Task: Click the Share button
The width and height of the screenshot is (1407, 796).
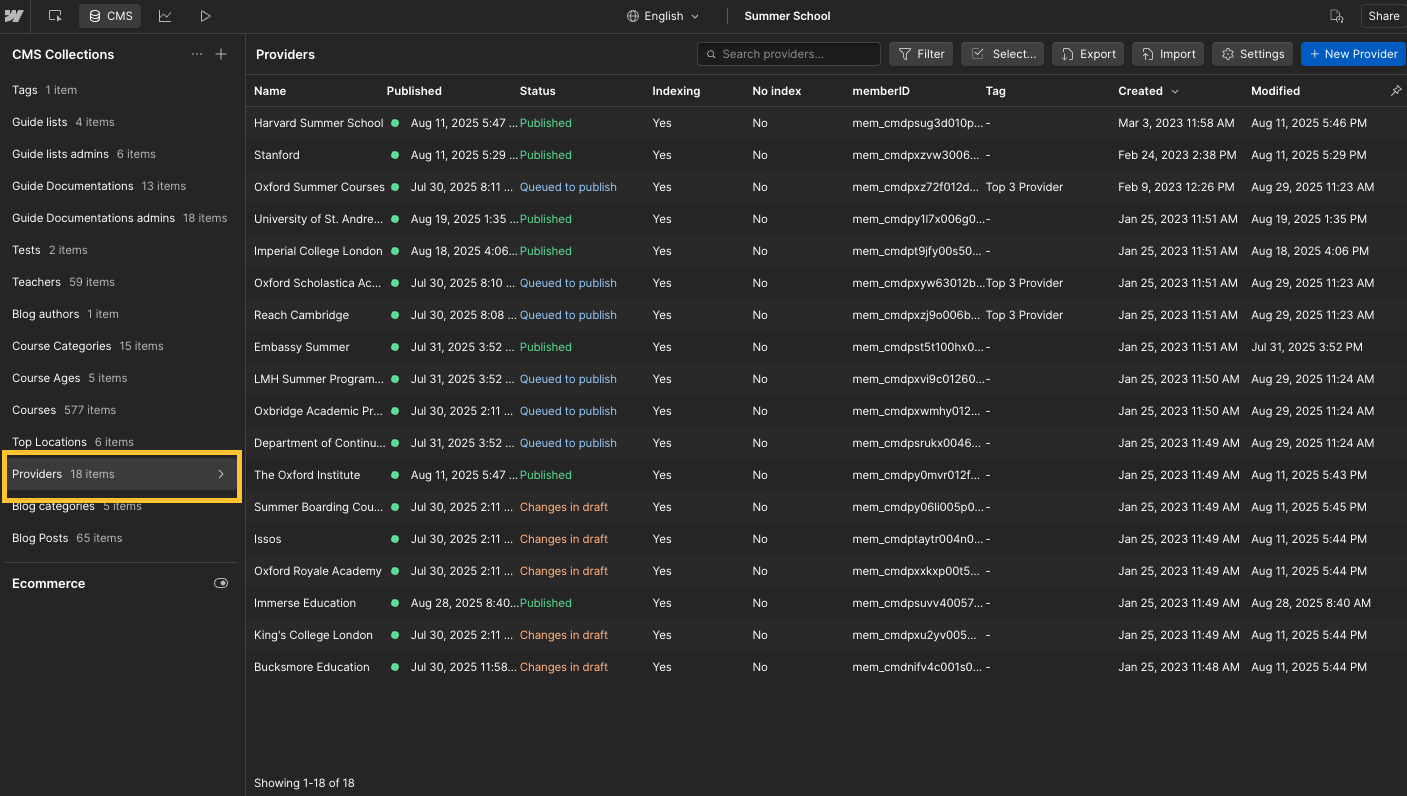Action: tap(1384, 16)
